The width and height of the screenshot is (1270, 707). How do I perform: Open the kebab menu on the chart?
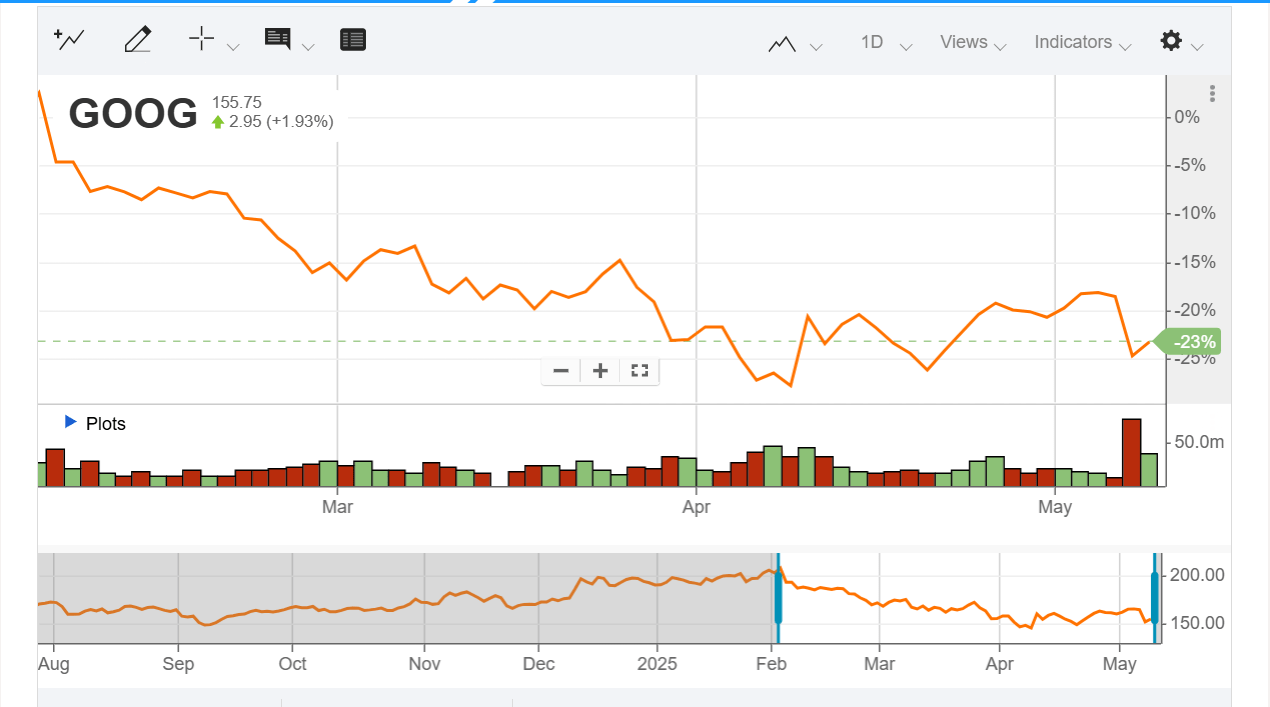pos(1211,93)
